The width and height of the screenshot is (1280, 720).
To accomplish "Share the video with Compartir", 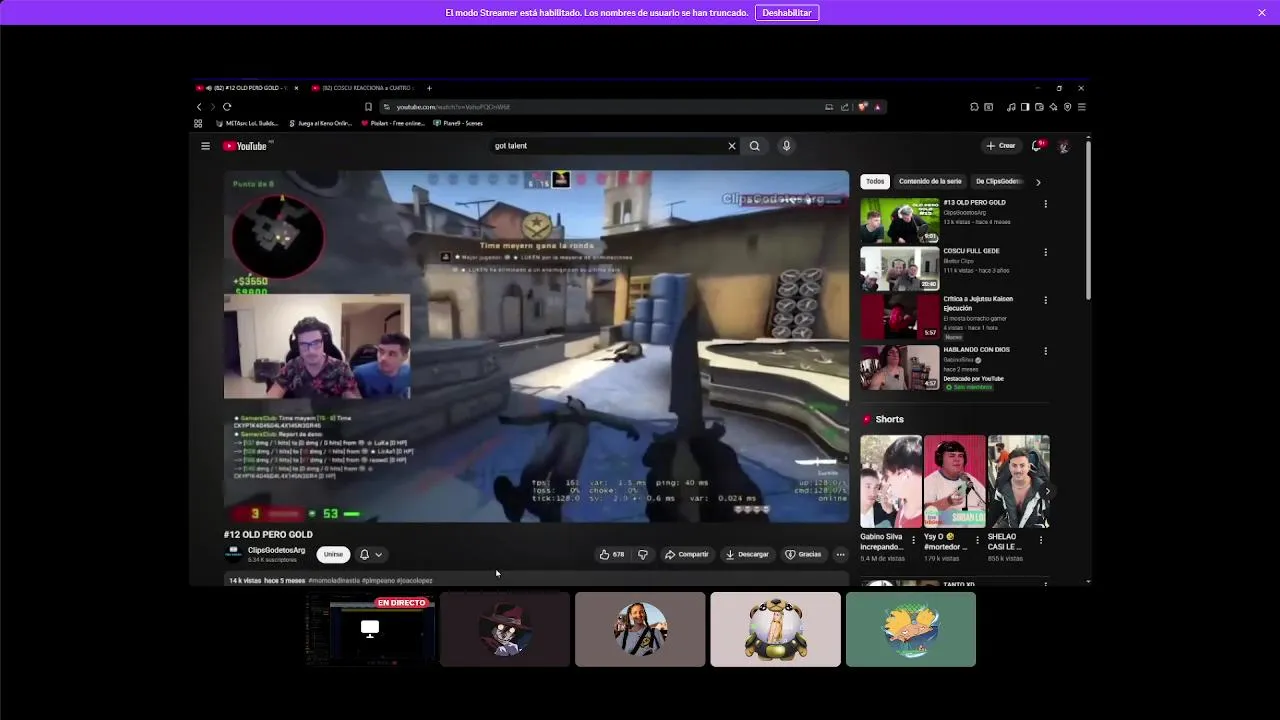I will 687,554.
